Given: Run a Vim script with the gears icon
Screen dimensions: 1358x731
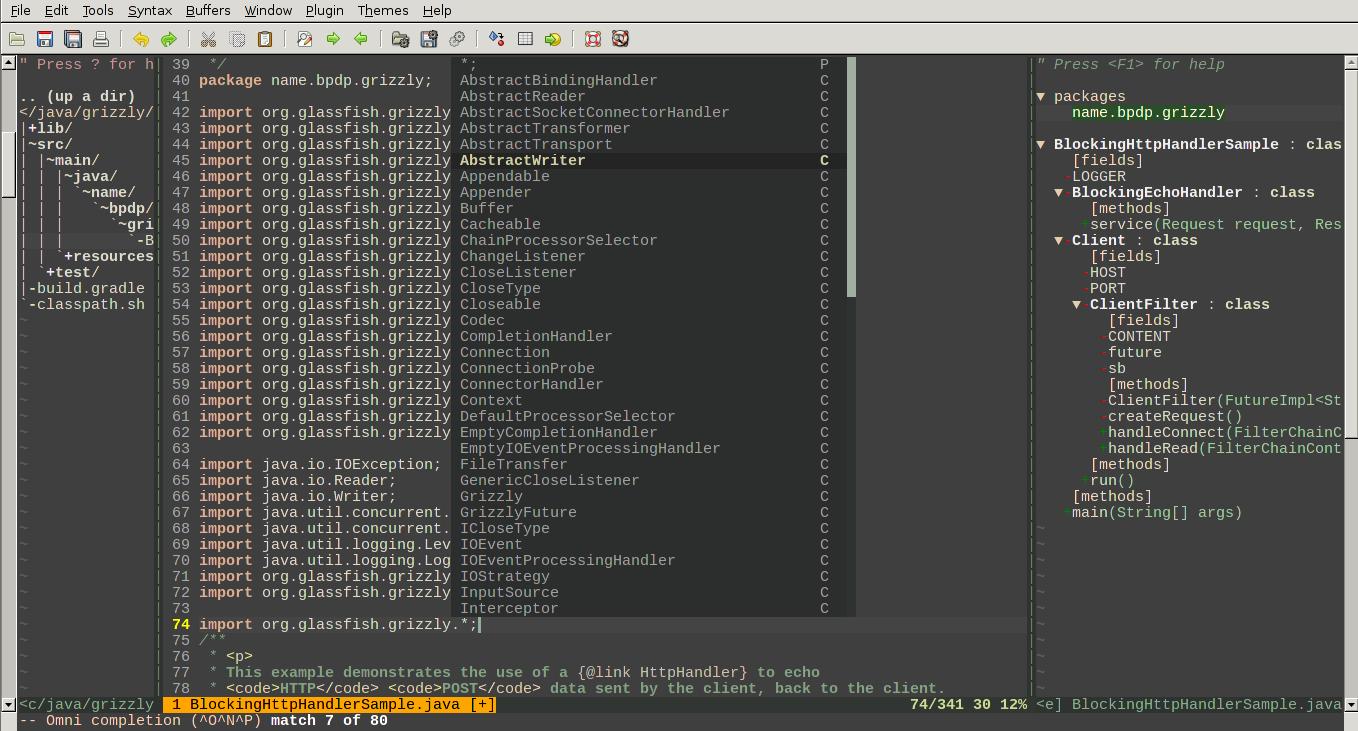Looking at the screenshot, I should (457, 39).
